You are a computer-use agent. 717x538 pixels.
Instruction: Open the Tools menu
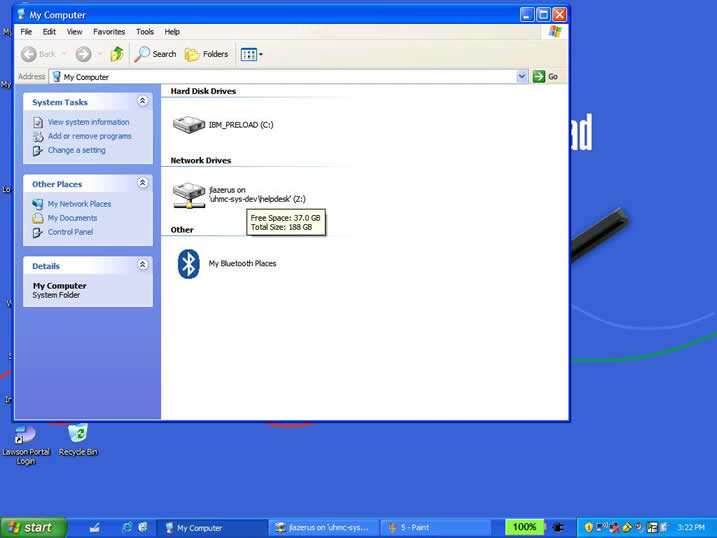145,32
